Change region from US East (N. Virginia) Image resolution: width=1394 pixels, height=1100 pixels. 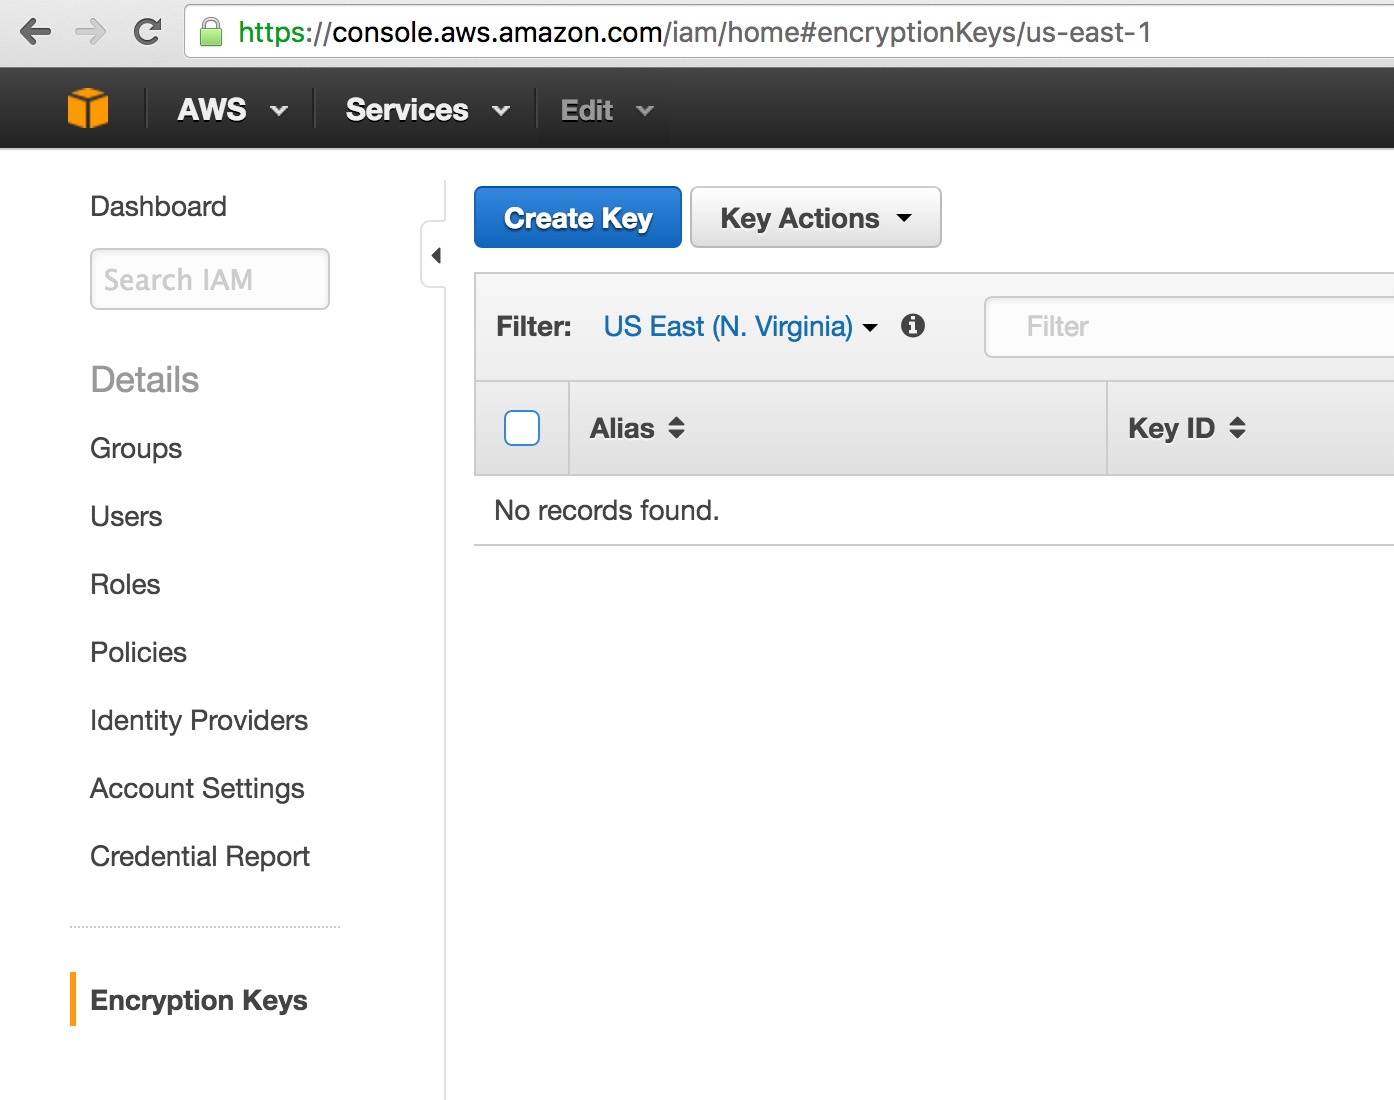740,326
